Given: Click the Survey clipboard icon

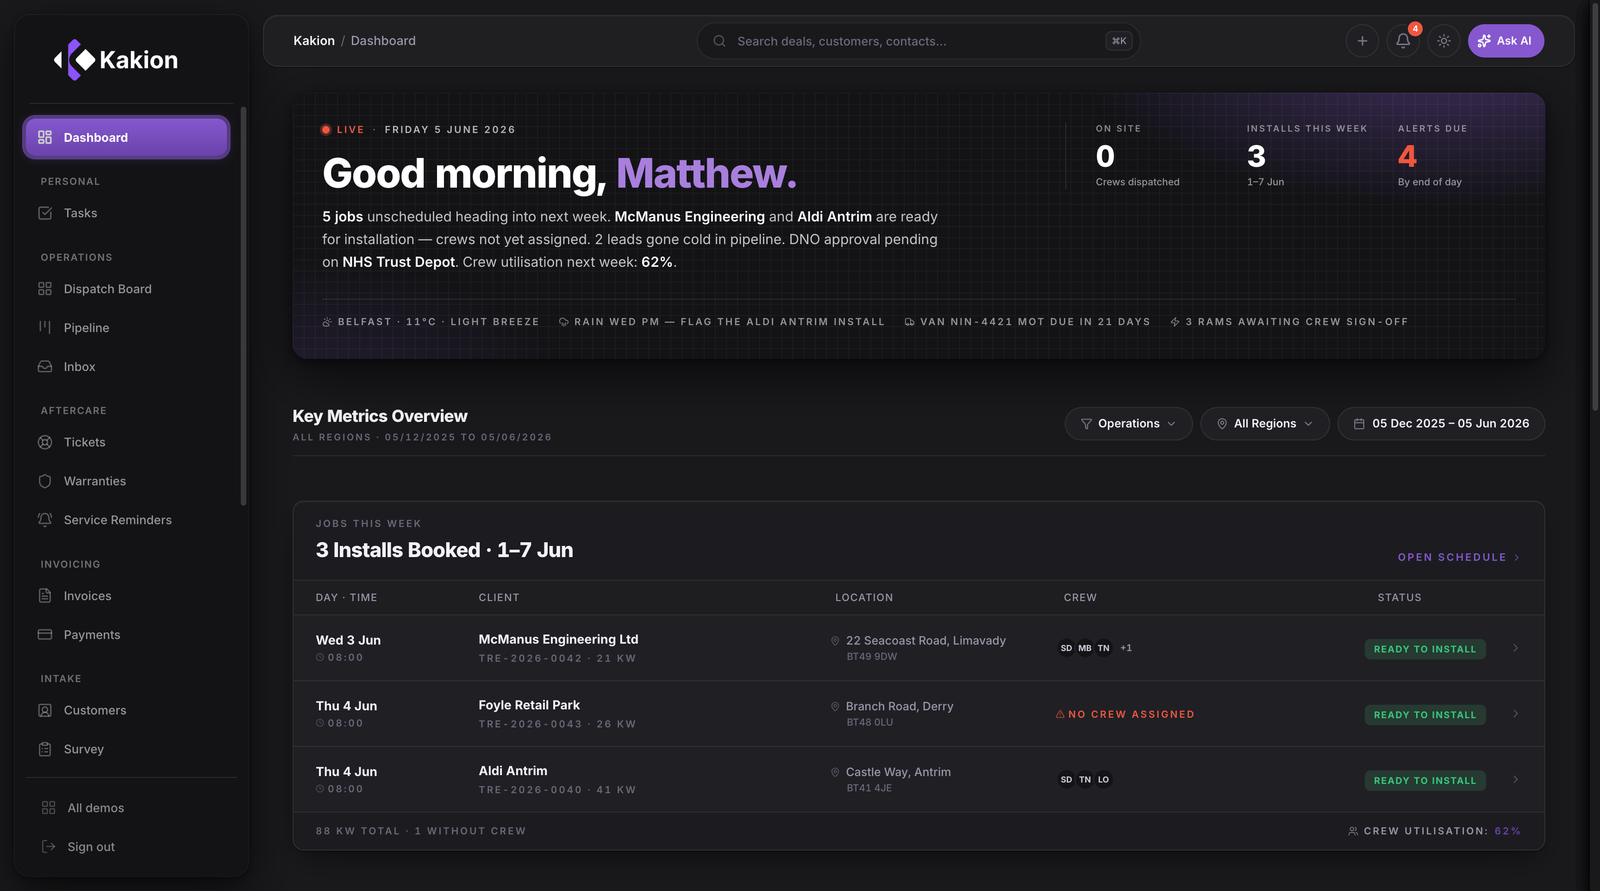Looking at the screenshot, I should tap(45, 749).
